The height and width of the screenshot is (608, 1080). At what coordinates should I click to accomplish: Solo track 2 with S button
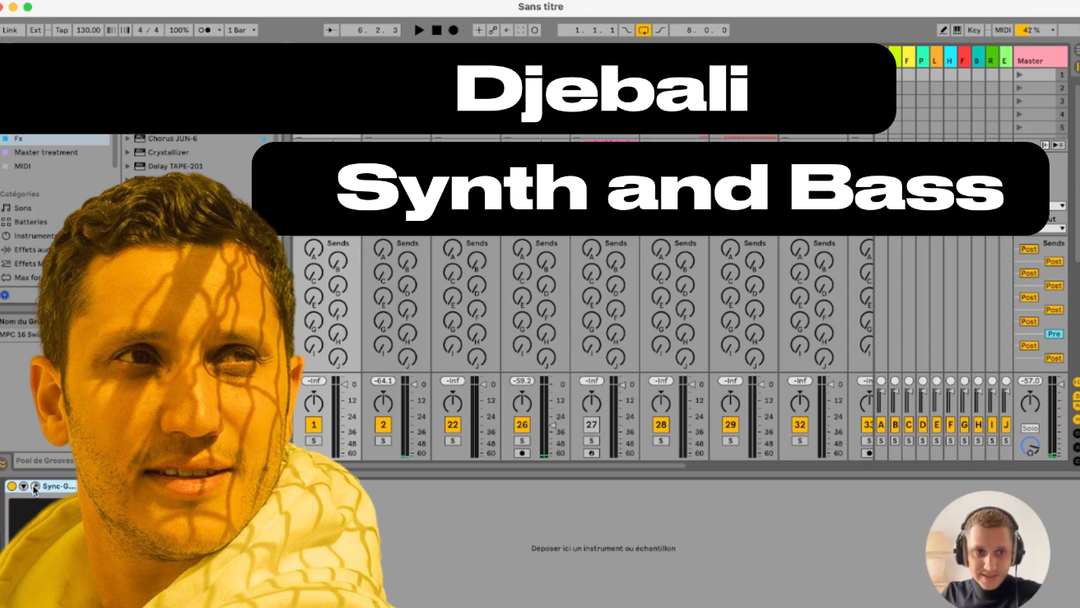tap(383, 441)
